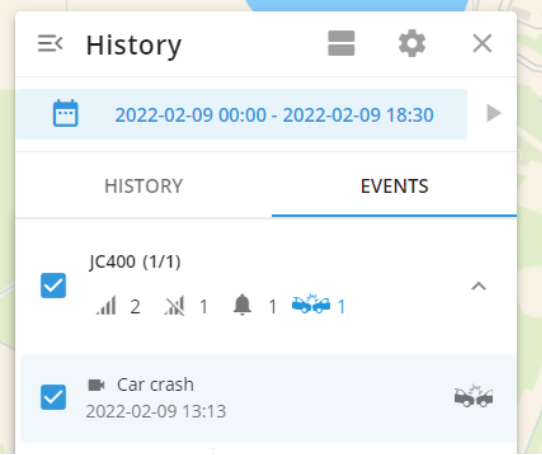Play the history route playback
Image resolution: width=542 pixels, height=455 pixels.
point(494,113)
